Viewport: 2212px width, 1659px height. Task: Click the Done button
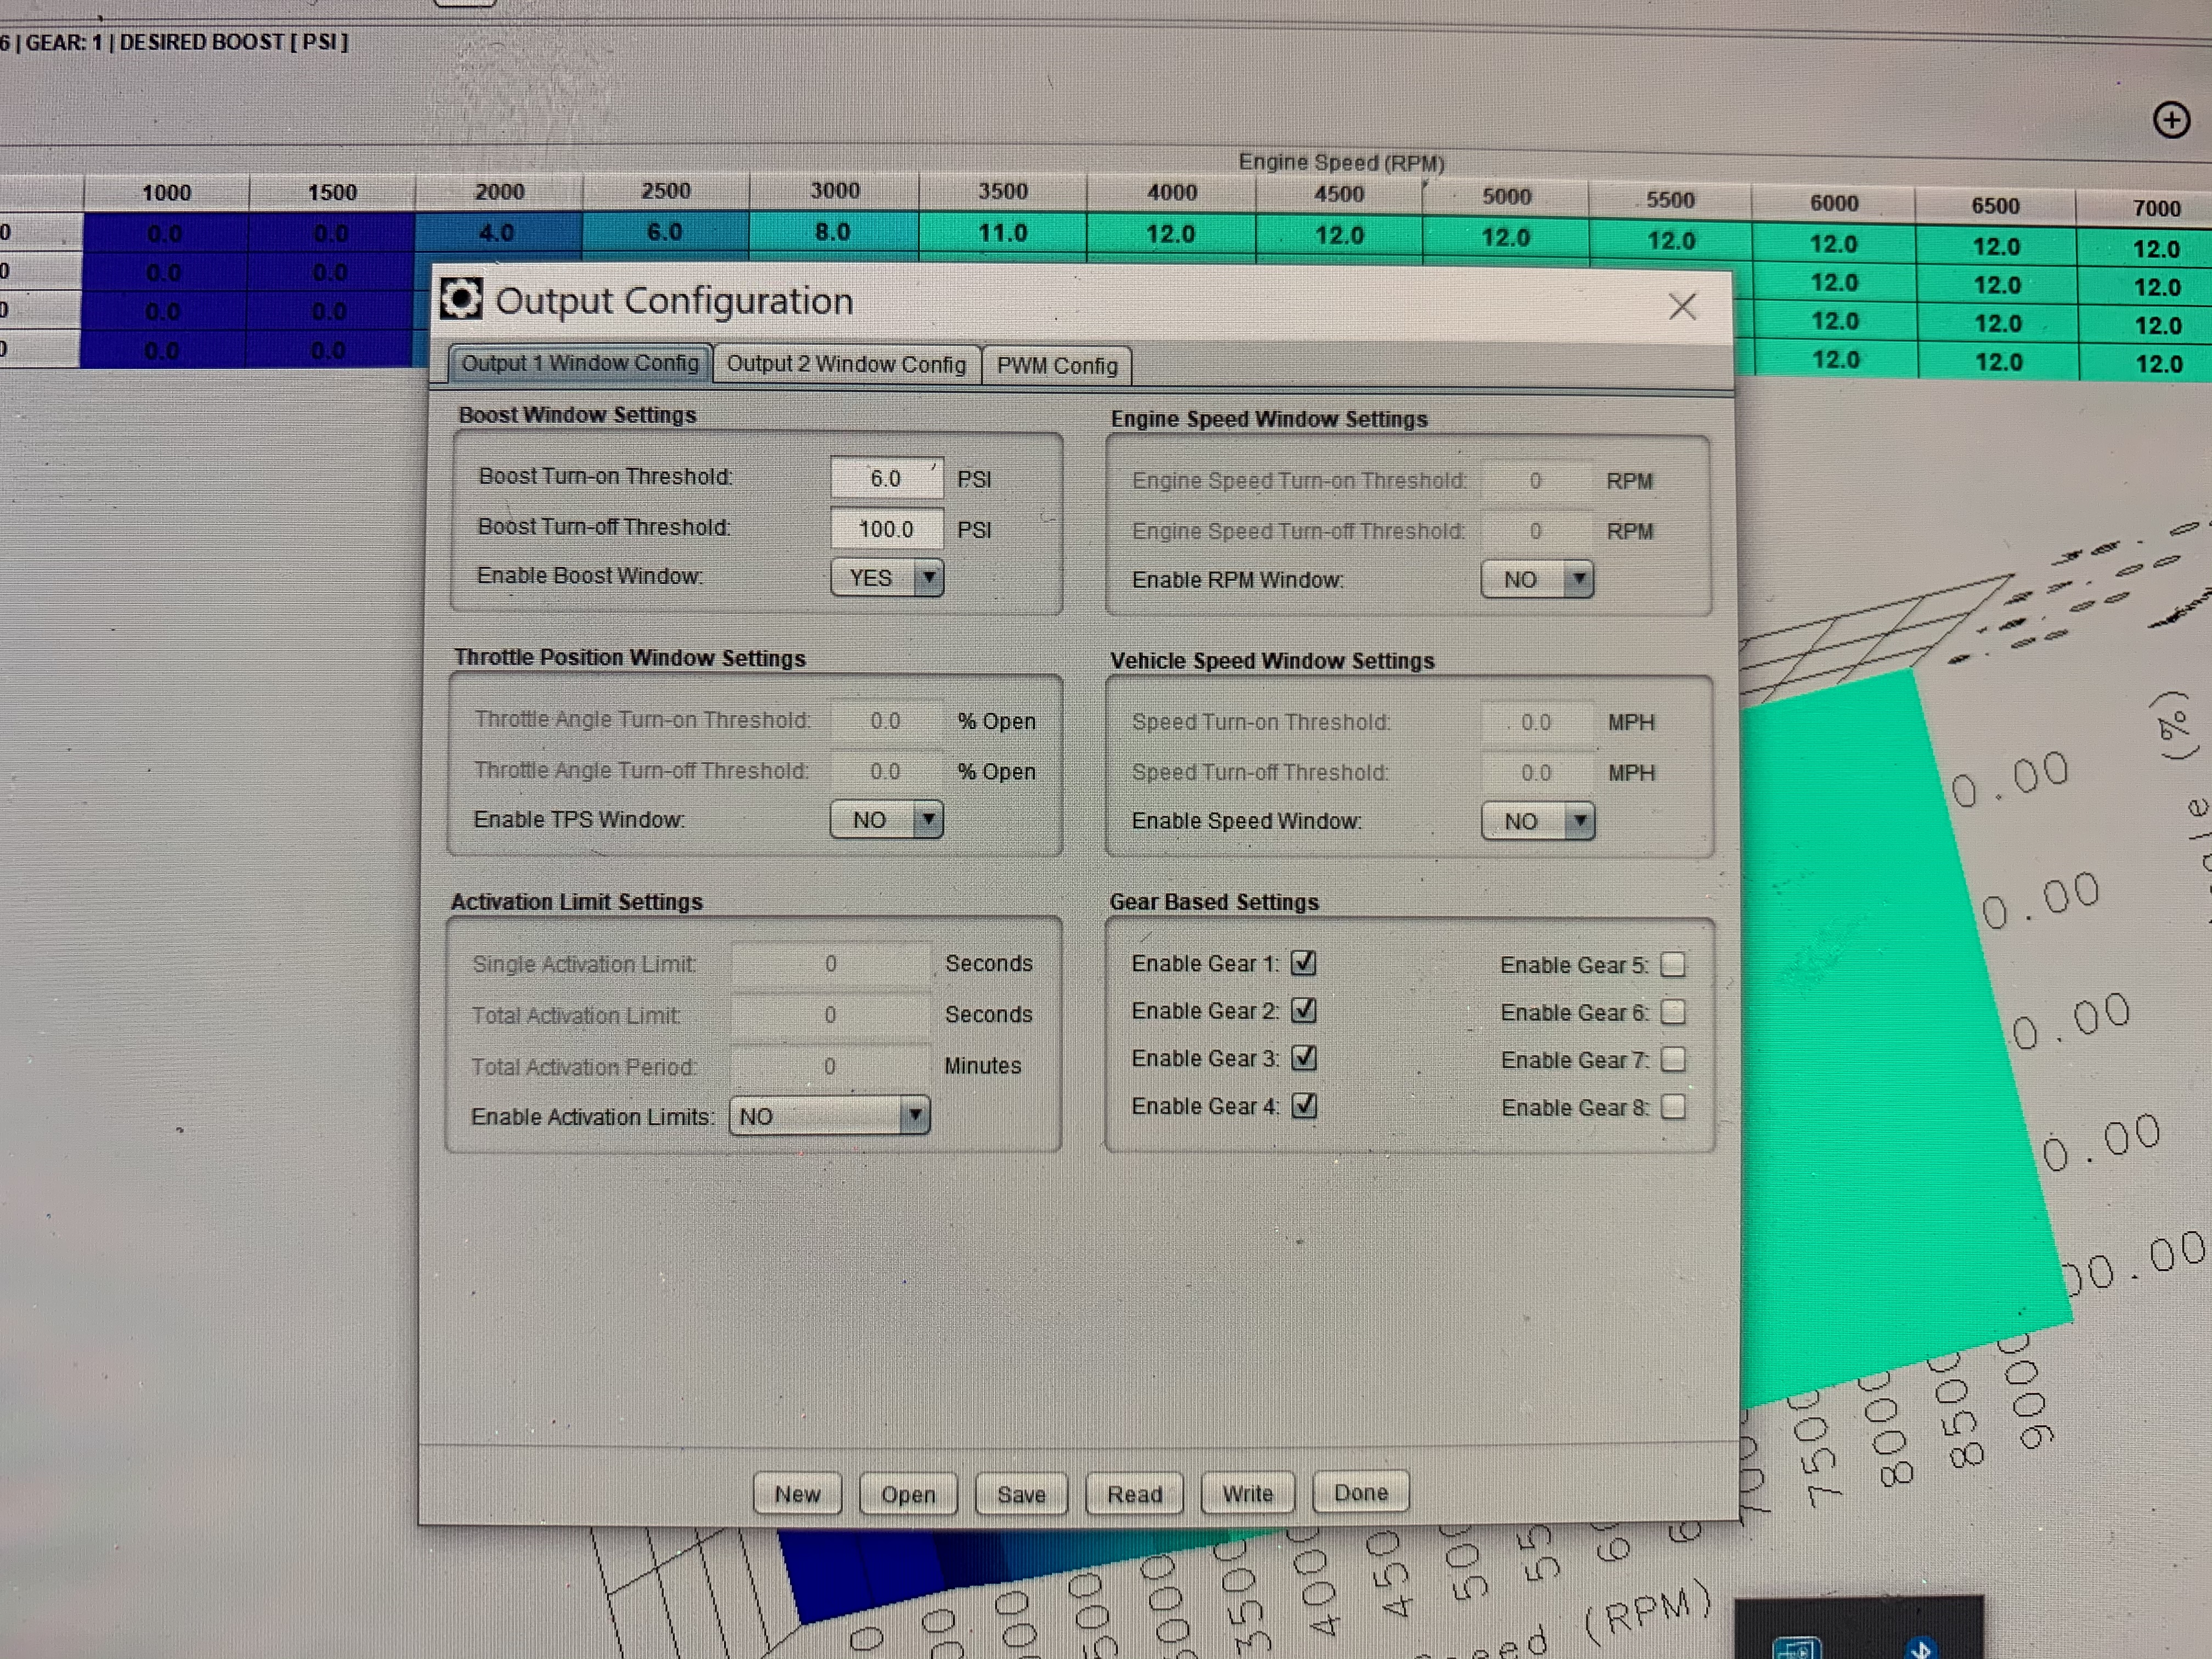pos(1360,1493)
